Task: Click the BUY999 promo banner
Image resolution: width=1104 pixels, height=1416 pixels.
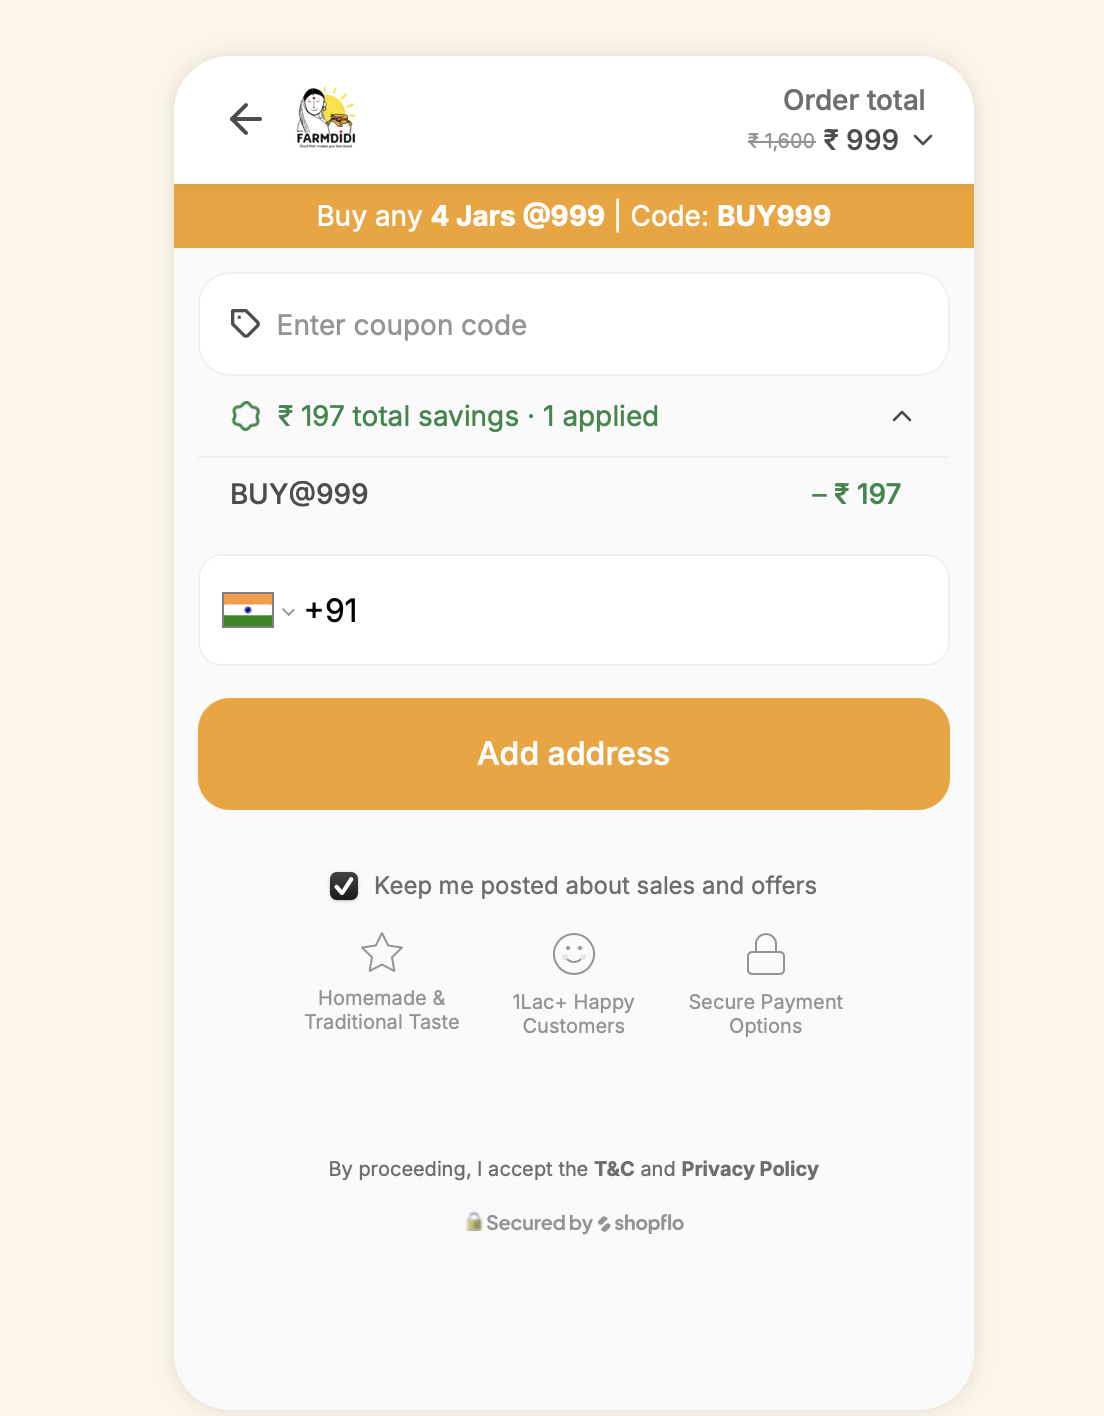Action: point(574,216)
